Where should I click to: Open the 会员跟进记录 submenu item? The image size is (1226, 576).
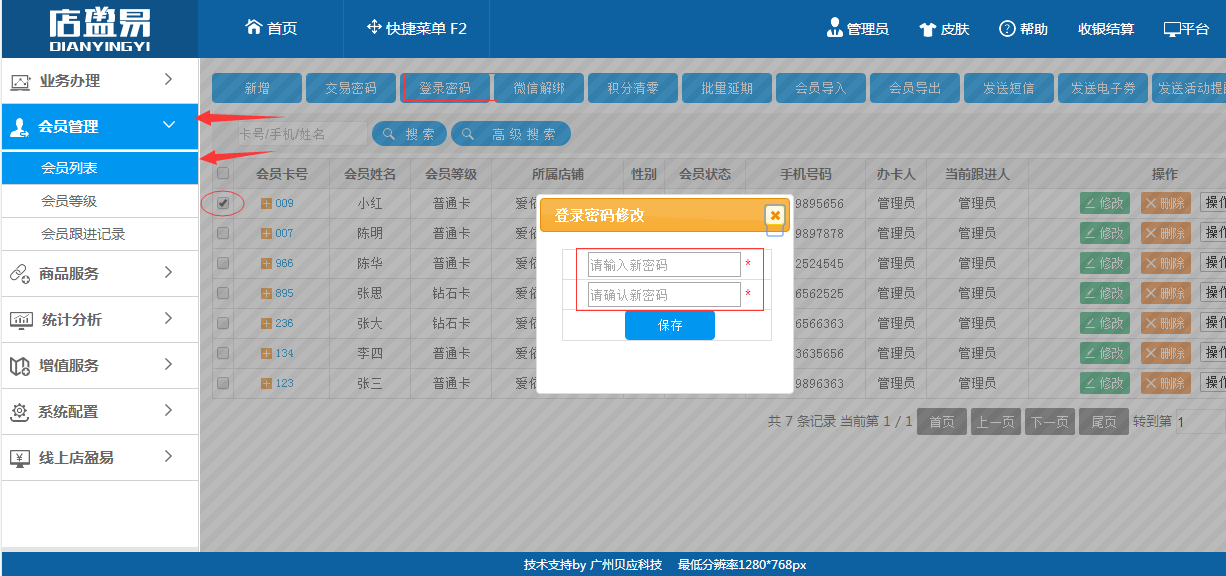click(x=100, y=234)
